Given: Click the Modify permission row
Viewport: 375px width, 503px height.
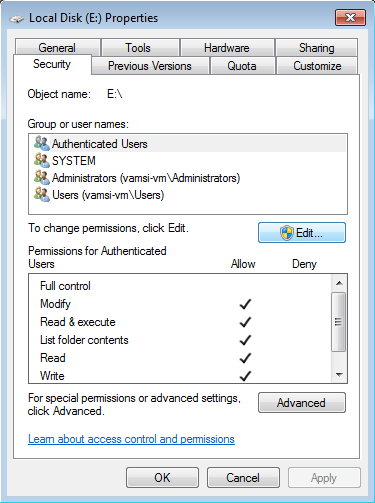Looking at the screenshot, I should coord(180,304).
